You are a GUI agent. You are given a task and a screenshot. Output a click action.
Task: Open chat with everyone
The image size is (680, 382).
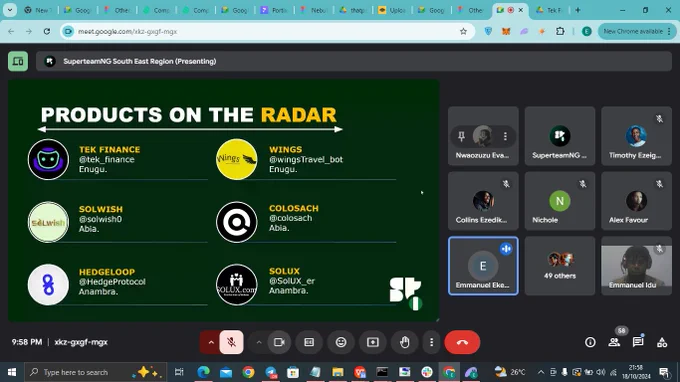point(638,342)
